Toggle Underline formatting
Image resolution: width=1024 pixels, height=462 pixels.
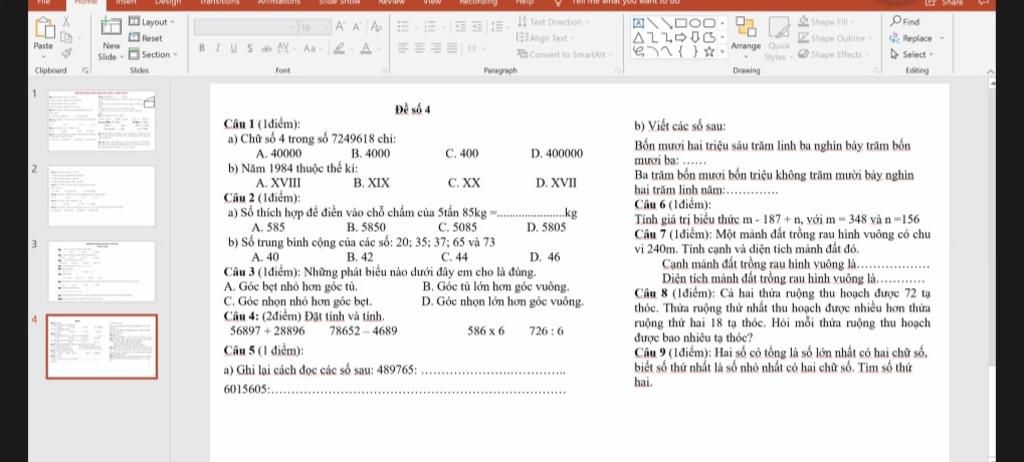pos(234,48)
